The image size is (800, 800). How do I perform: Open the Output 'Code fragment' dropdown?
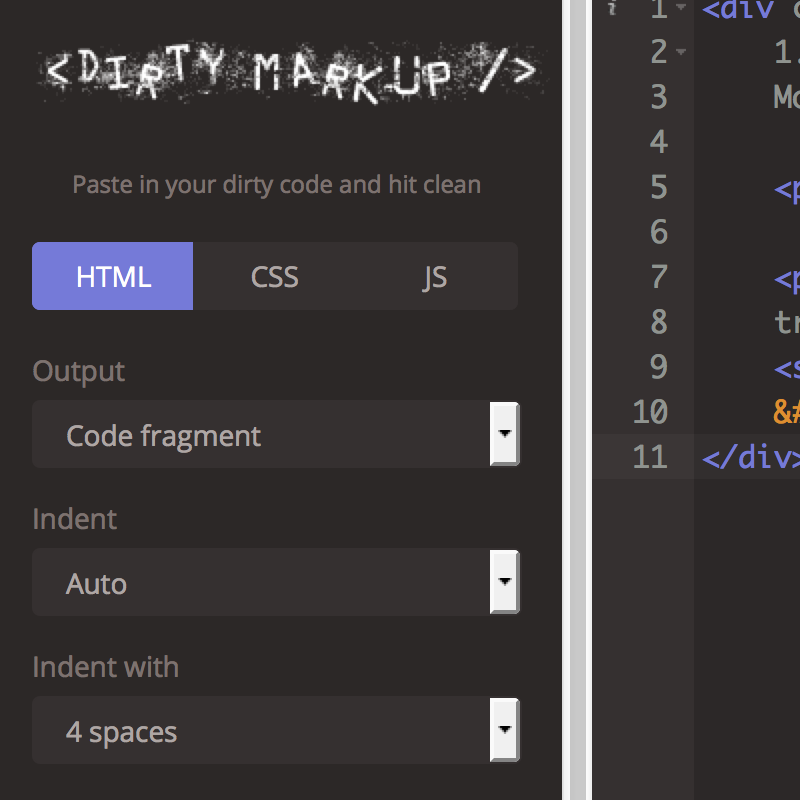coord(276,434)
